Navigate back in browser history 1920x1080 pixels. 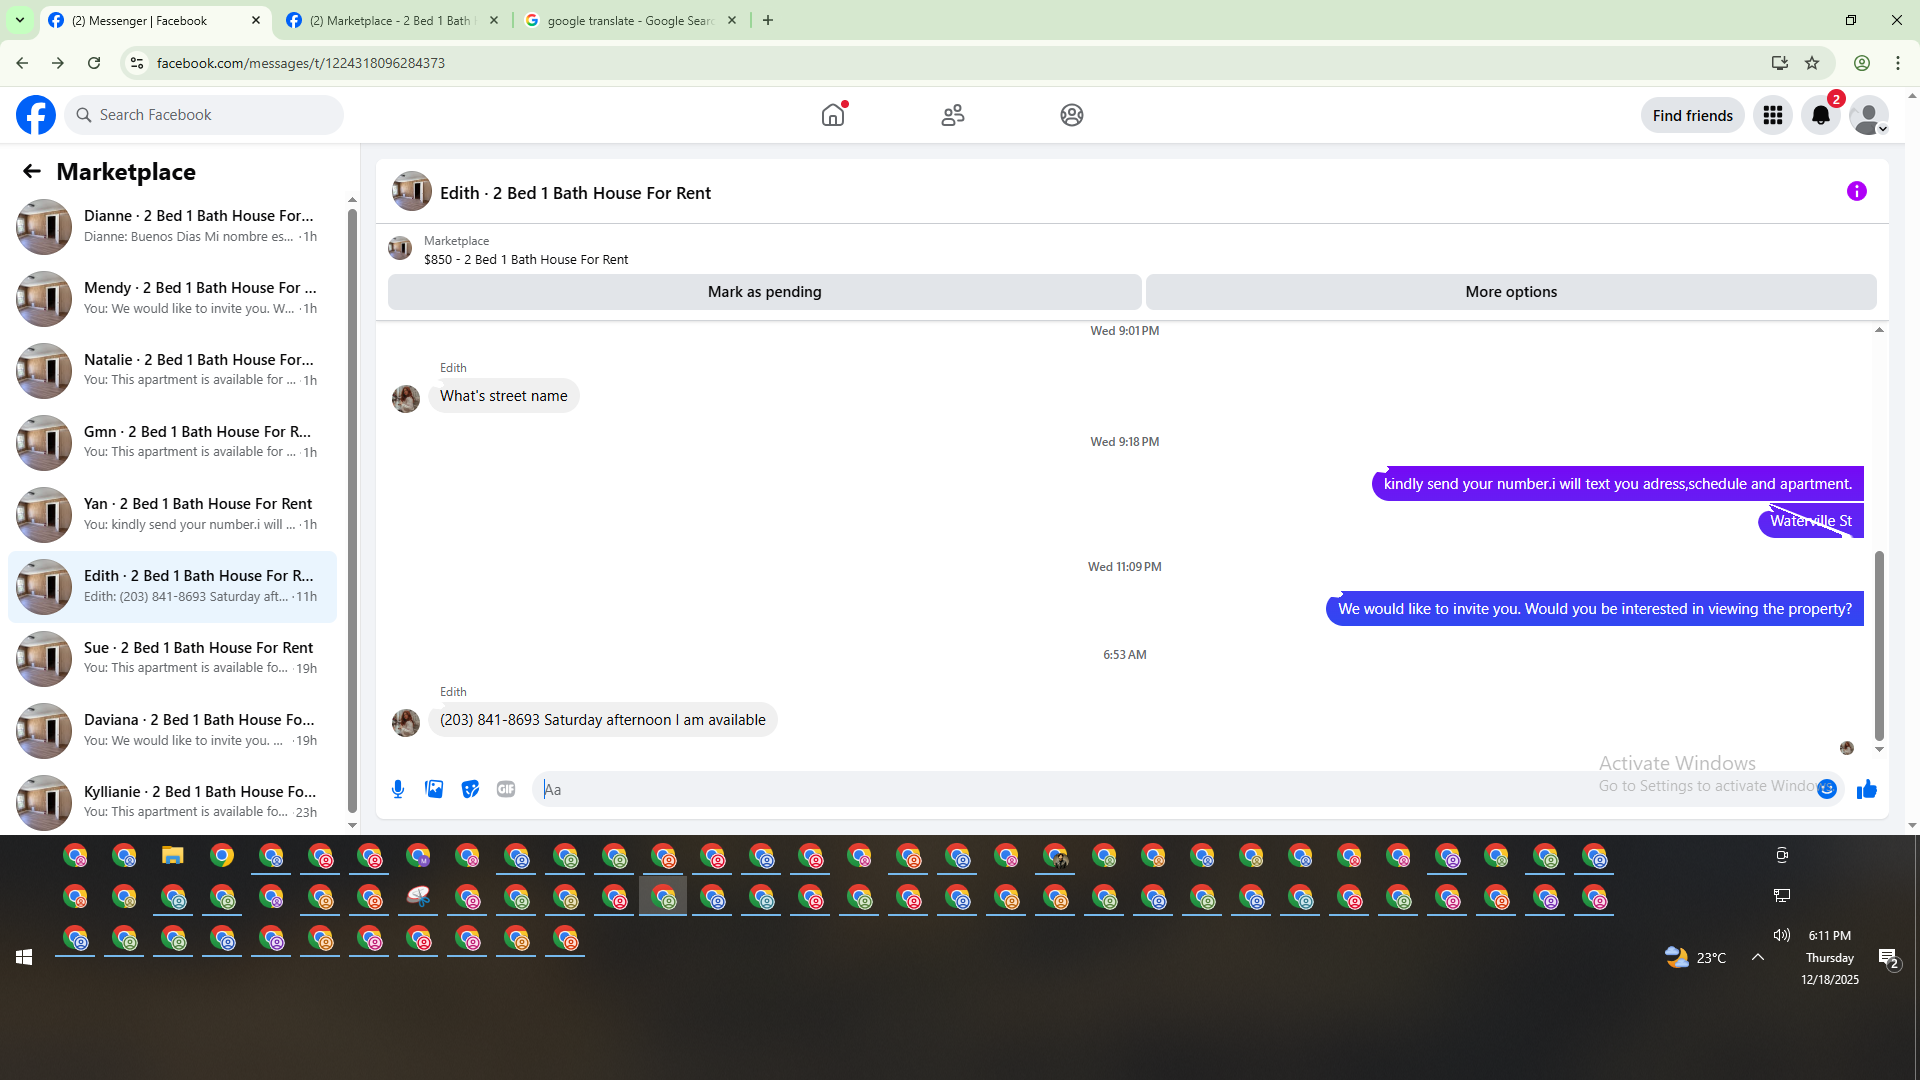click(22, 63)
